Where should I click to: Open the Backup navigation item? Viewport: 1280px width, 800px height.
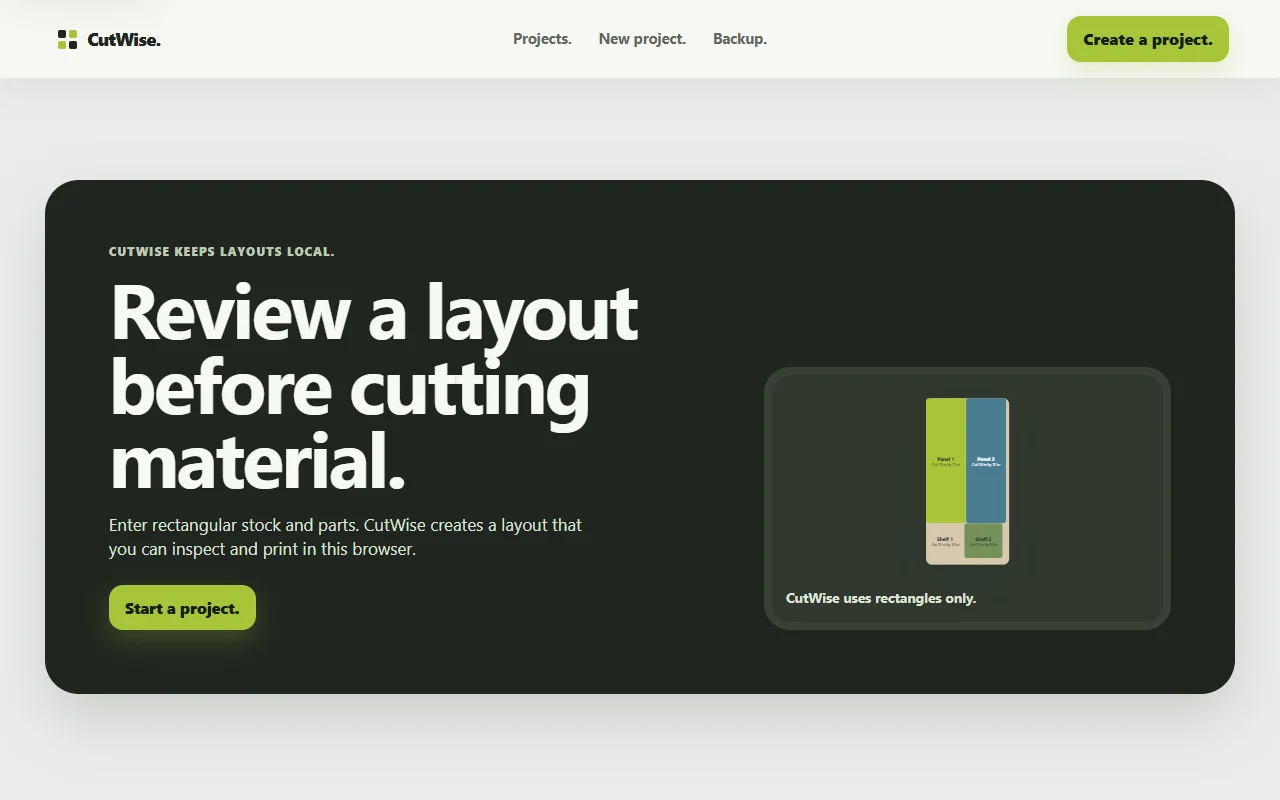740,39
